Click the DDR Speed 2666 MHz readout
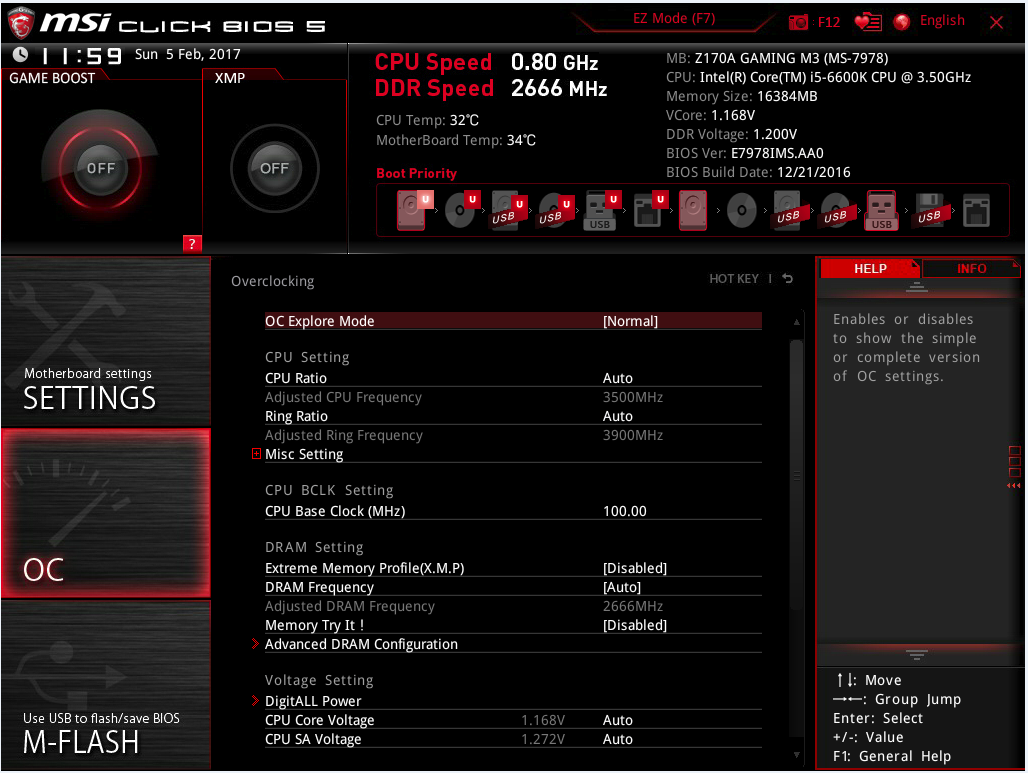The height and width of the screenshot is (773, 1028). pyautogui.click(x=491, y=89)
